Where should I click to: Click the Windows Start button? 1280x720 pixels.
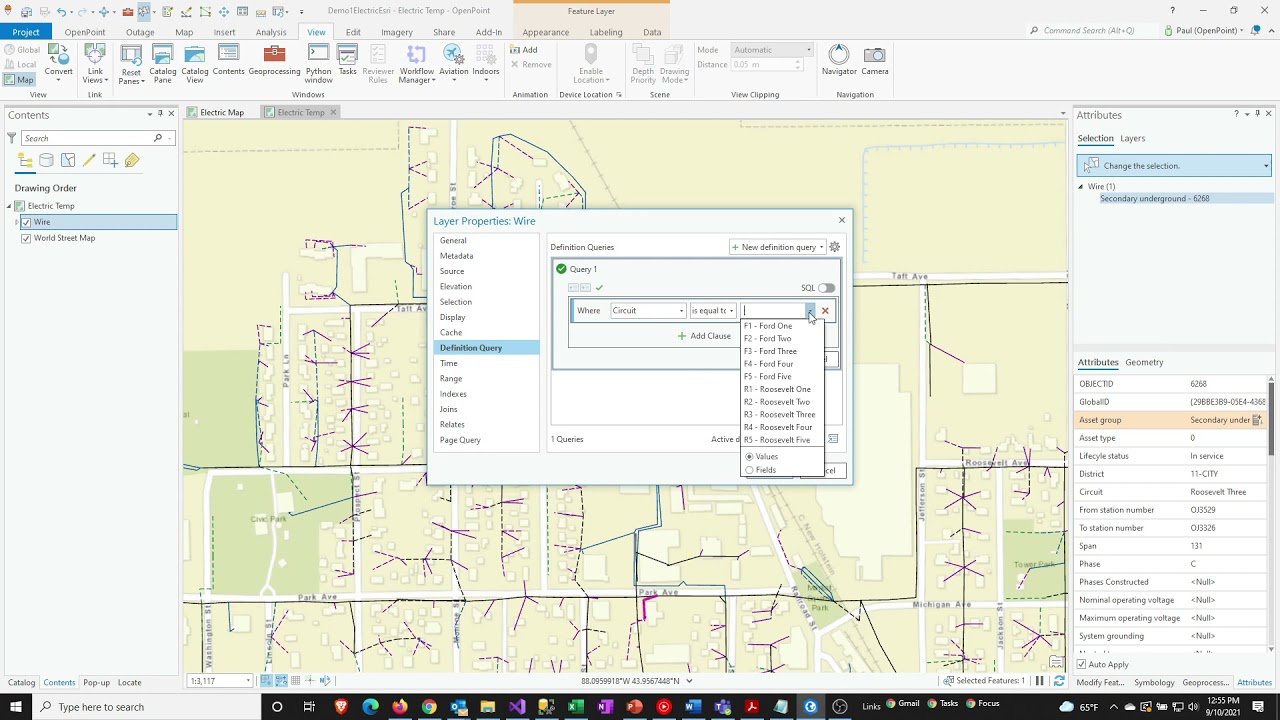tap(17, 707)
